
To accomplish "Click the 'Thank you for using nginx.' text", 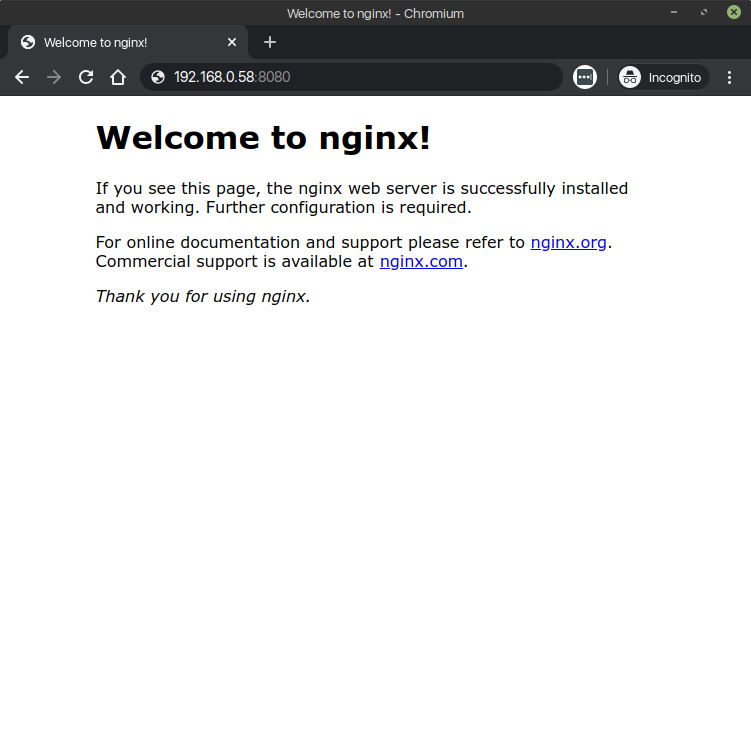I will coord(203,296).
